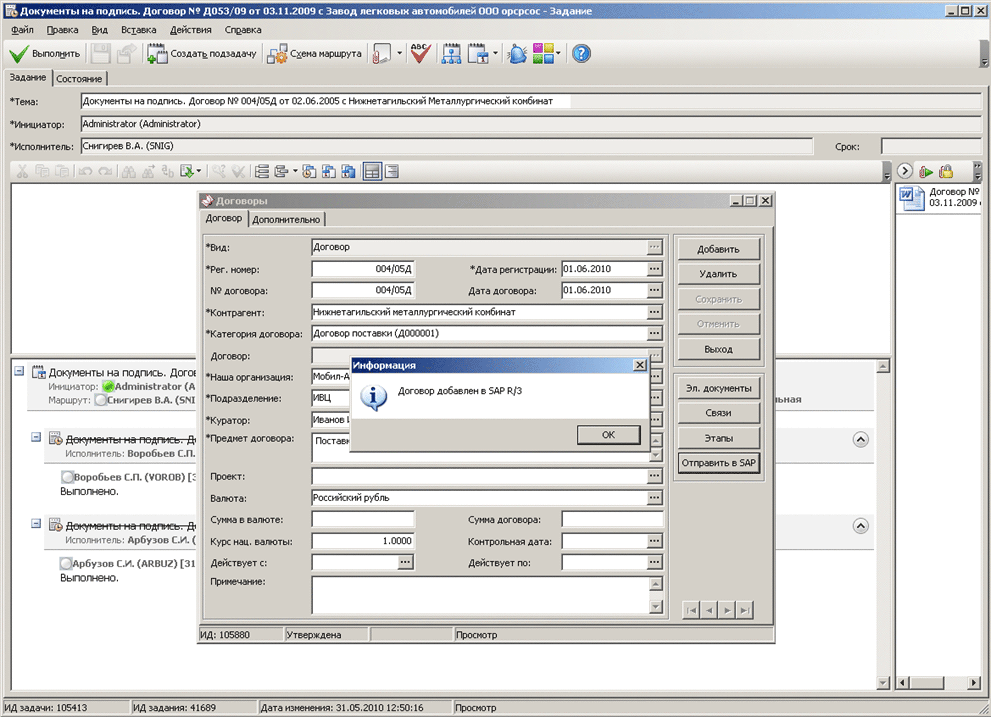This screenshot has width=991, height=717.
Task: Click the subtasks icon with clock overlay
Action: click(309, 171)
